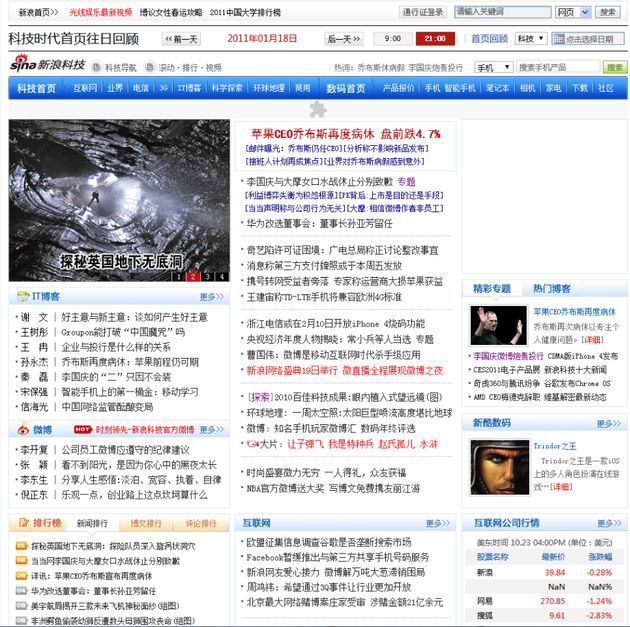
Task: Click rank badge for 探秘英国地下无底洞 story
Action: [21, 546]
